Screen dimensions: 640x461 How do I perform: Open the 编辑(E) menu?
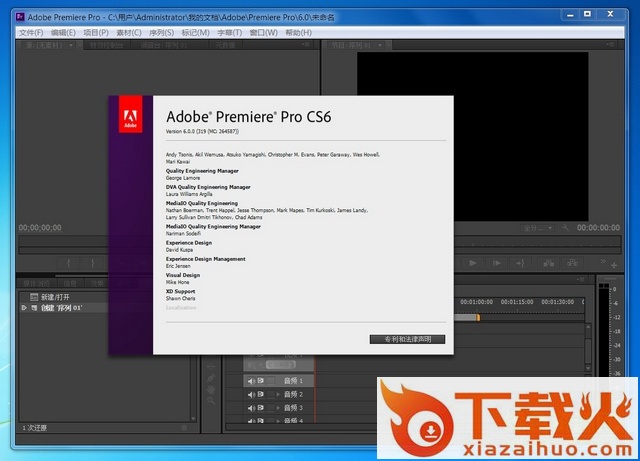pyautogui.click(x=63, y=33)
